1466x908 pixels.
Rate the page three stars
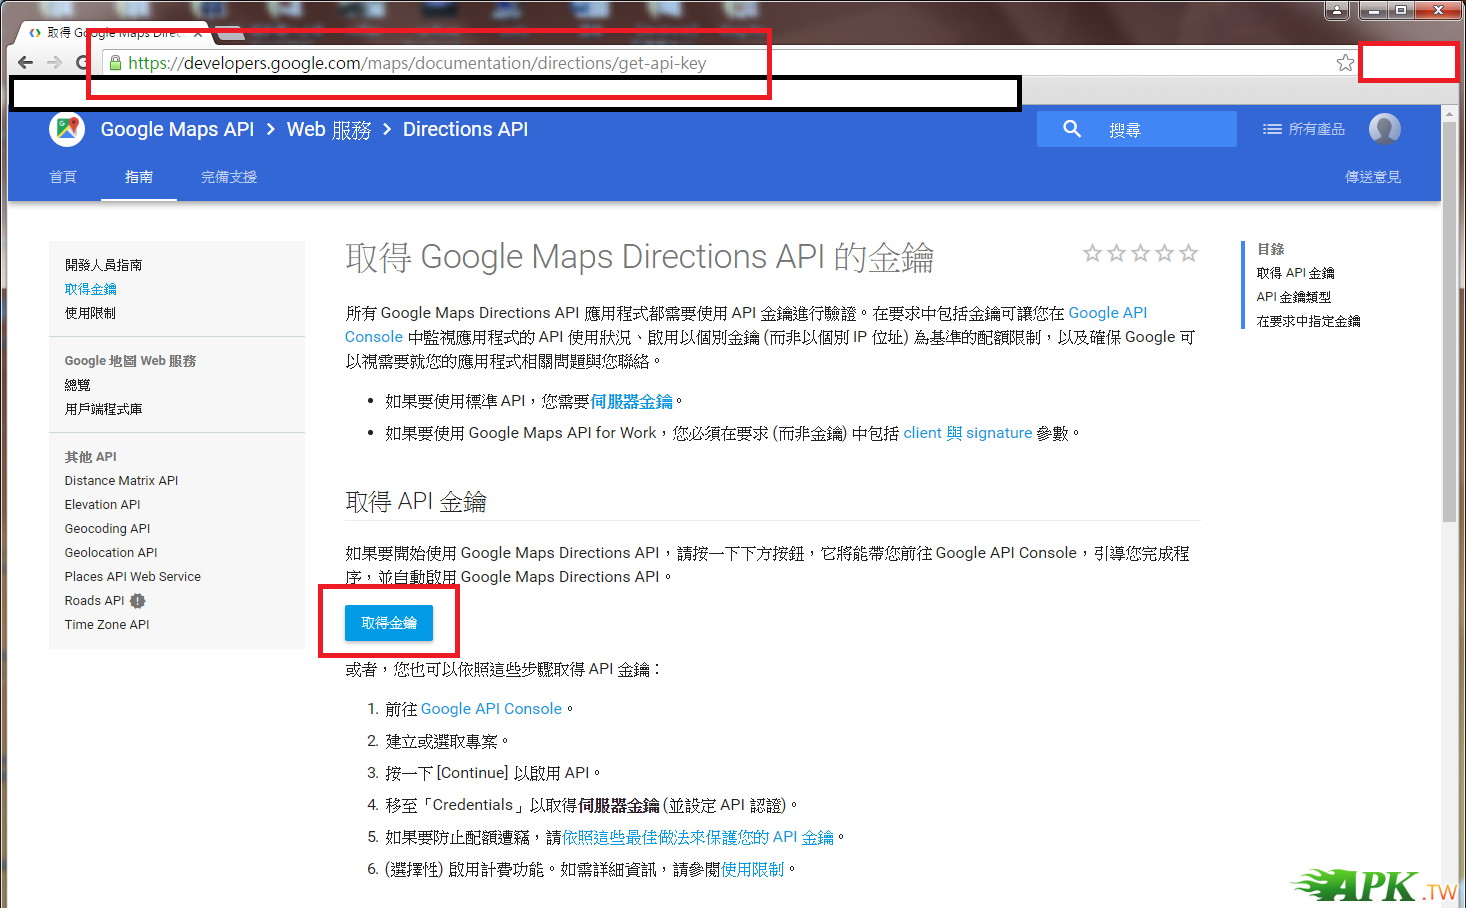pyautogui.click(x=1140, y=253)
